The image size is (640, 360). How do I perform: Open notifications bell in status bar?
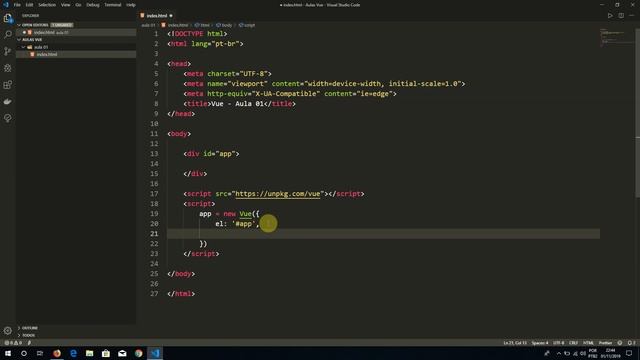pos(631,343)
